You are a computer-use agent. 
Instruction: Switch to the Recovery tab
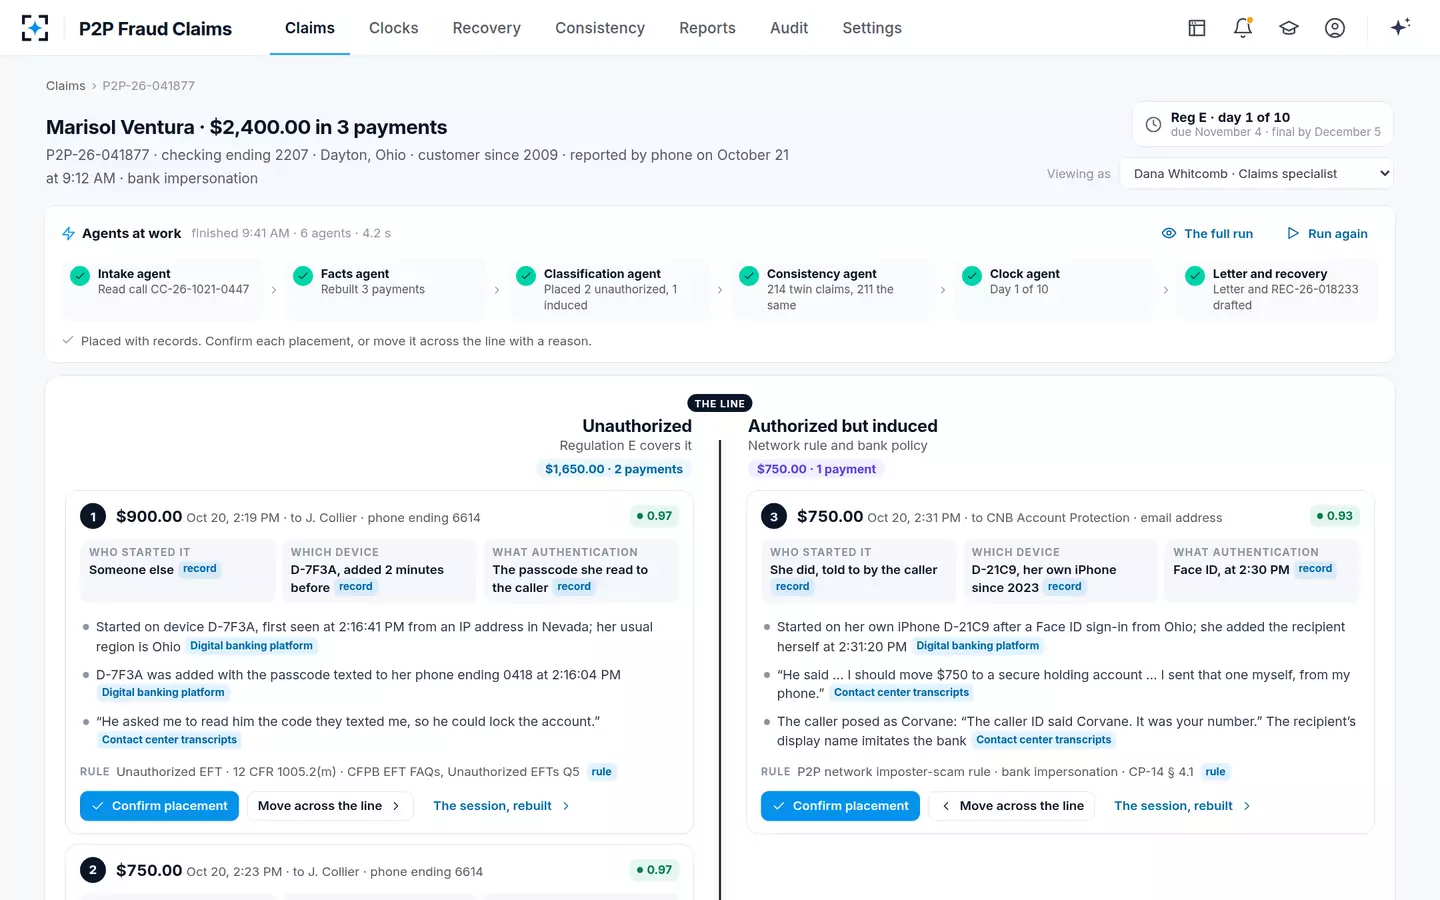point(487,28)
